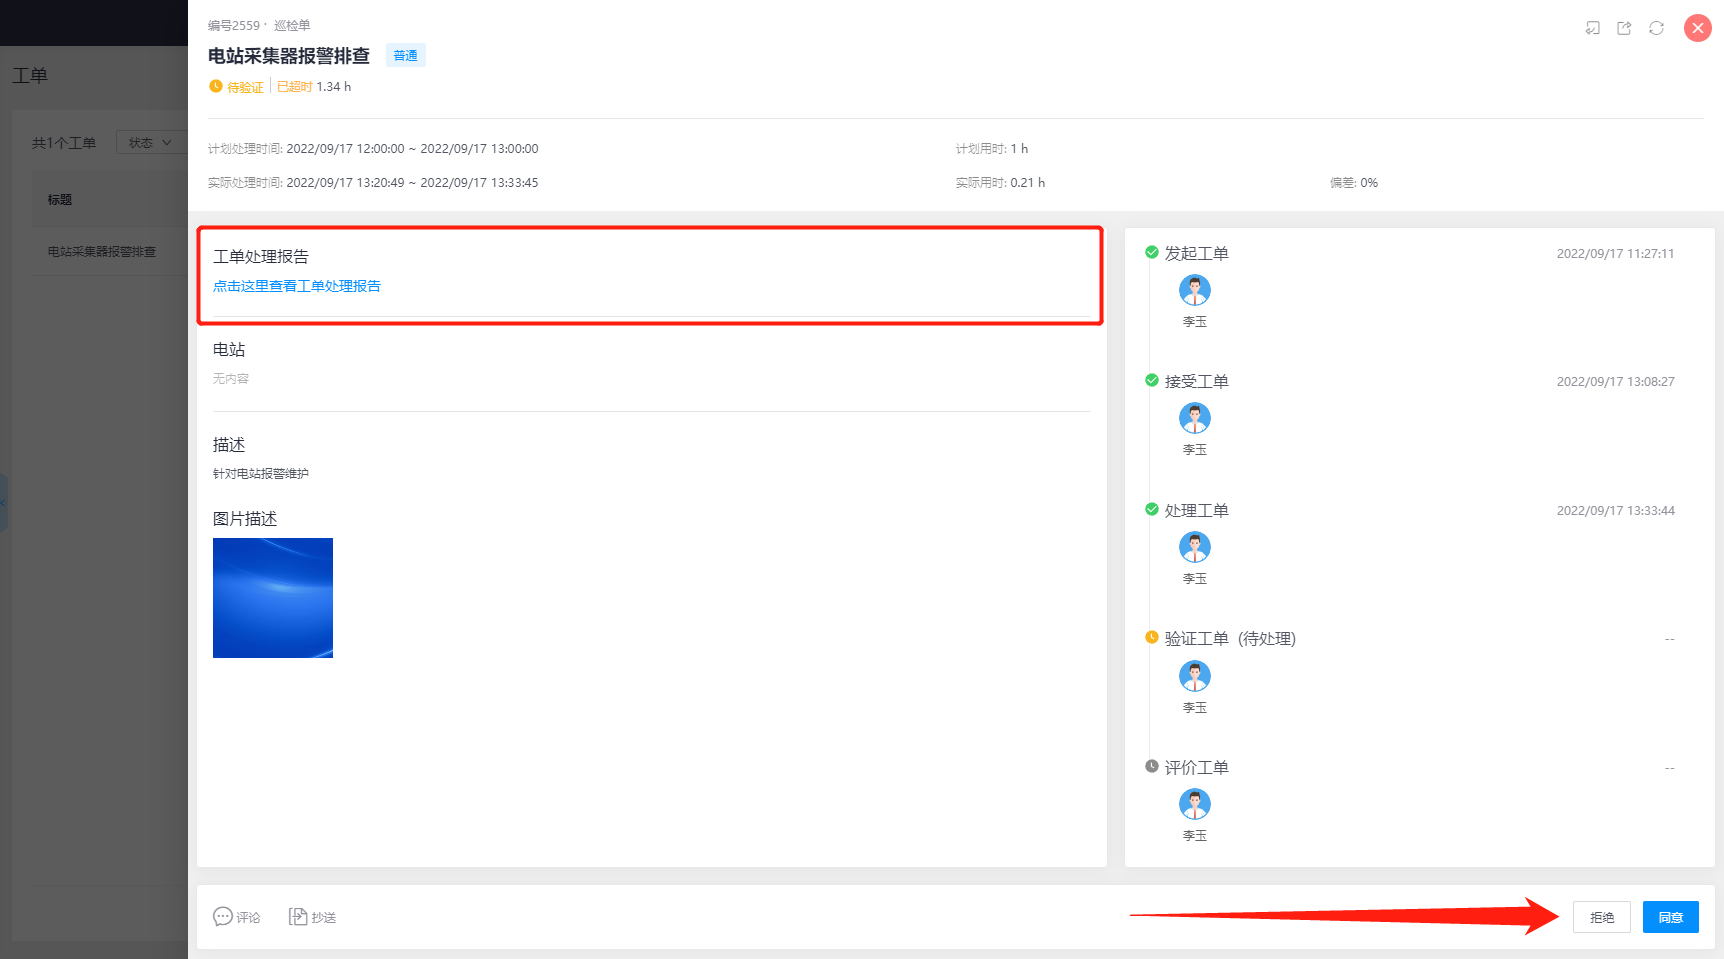1724x959 pixels.
Task: Click the 评论 comment icon
Action: [223, 917]
